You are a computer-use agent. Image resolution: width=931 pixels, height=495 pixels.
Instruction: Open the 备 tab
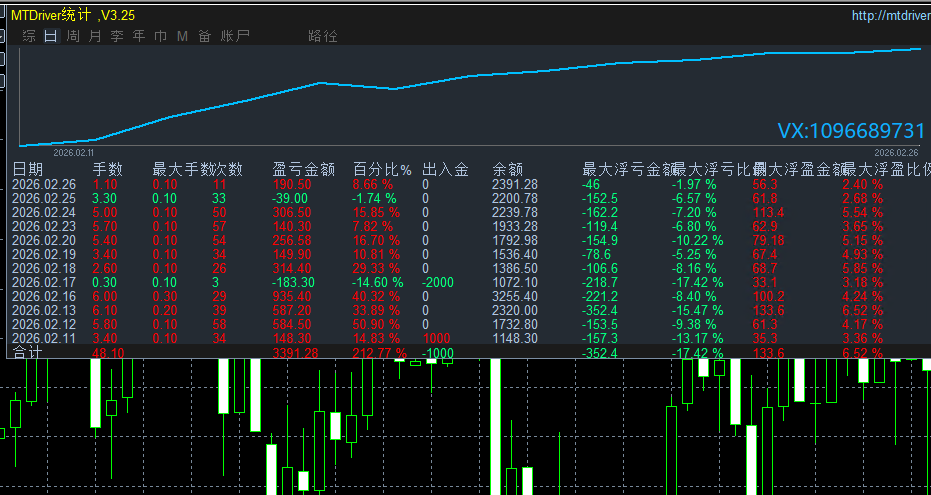(204, 36)
